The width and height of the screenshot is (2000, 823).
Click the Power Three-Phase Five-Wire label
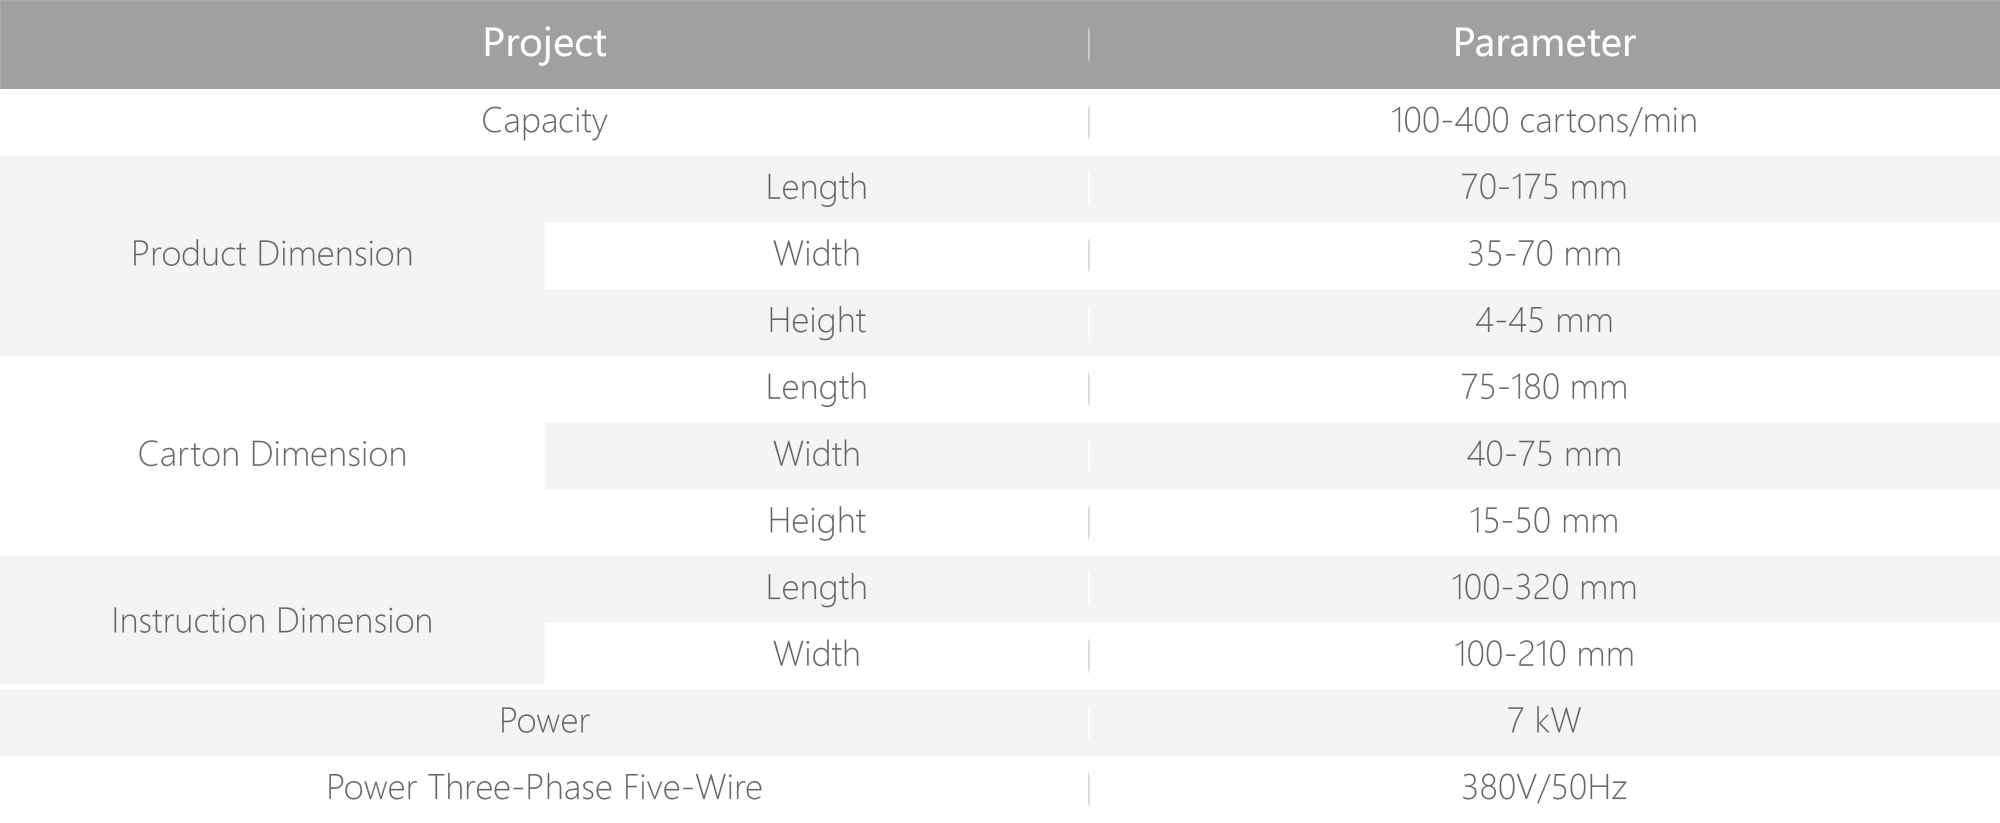coord(544,788)
